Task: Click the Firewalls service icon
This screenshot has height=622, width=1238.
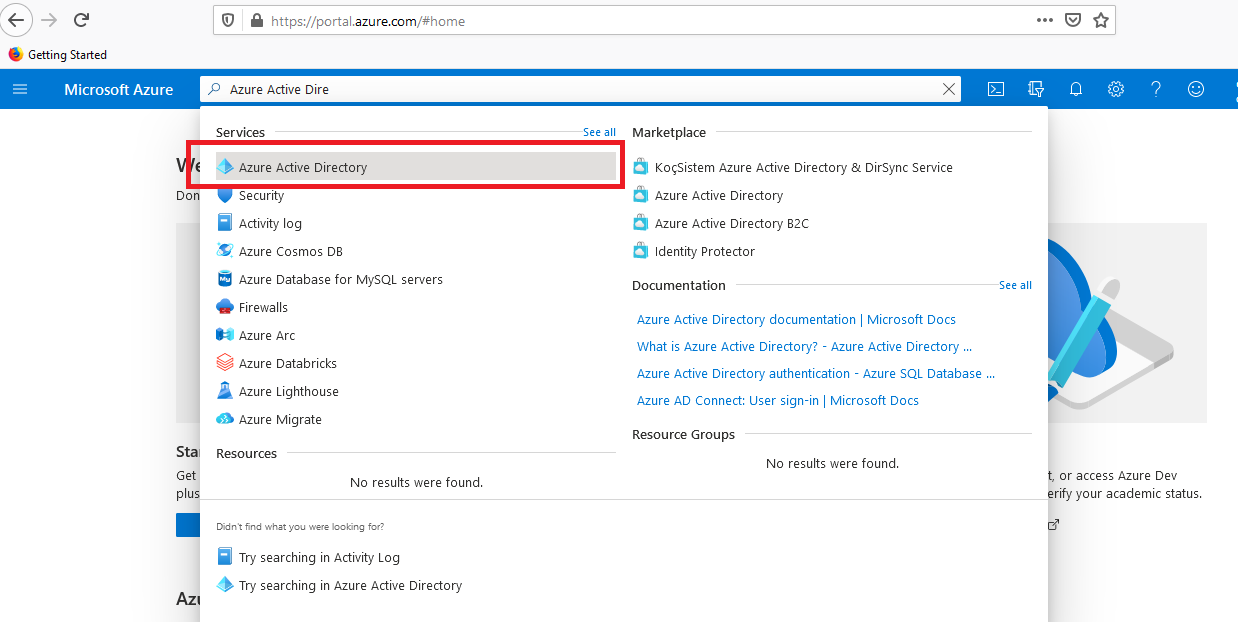Action: tap(225, 307)
